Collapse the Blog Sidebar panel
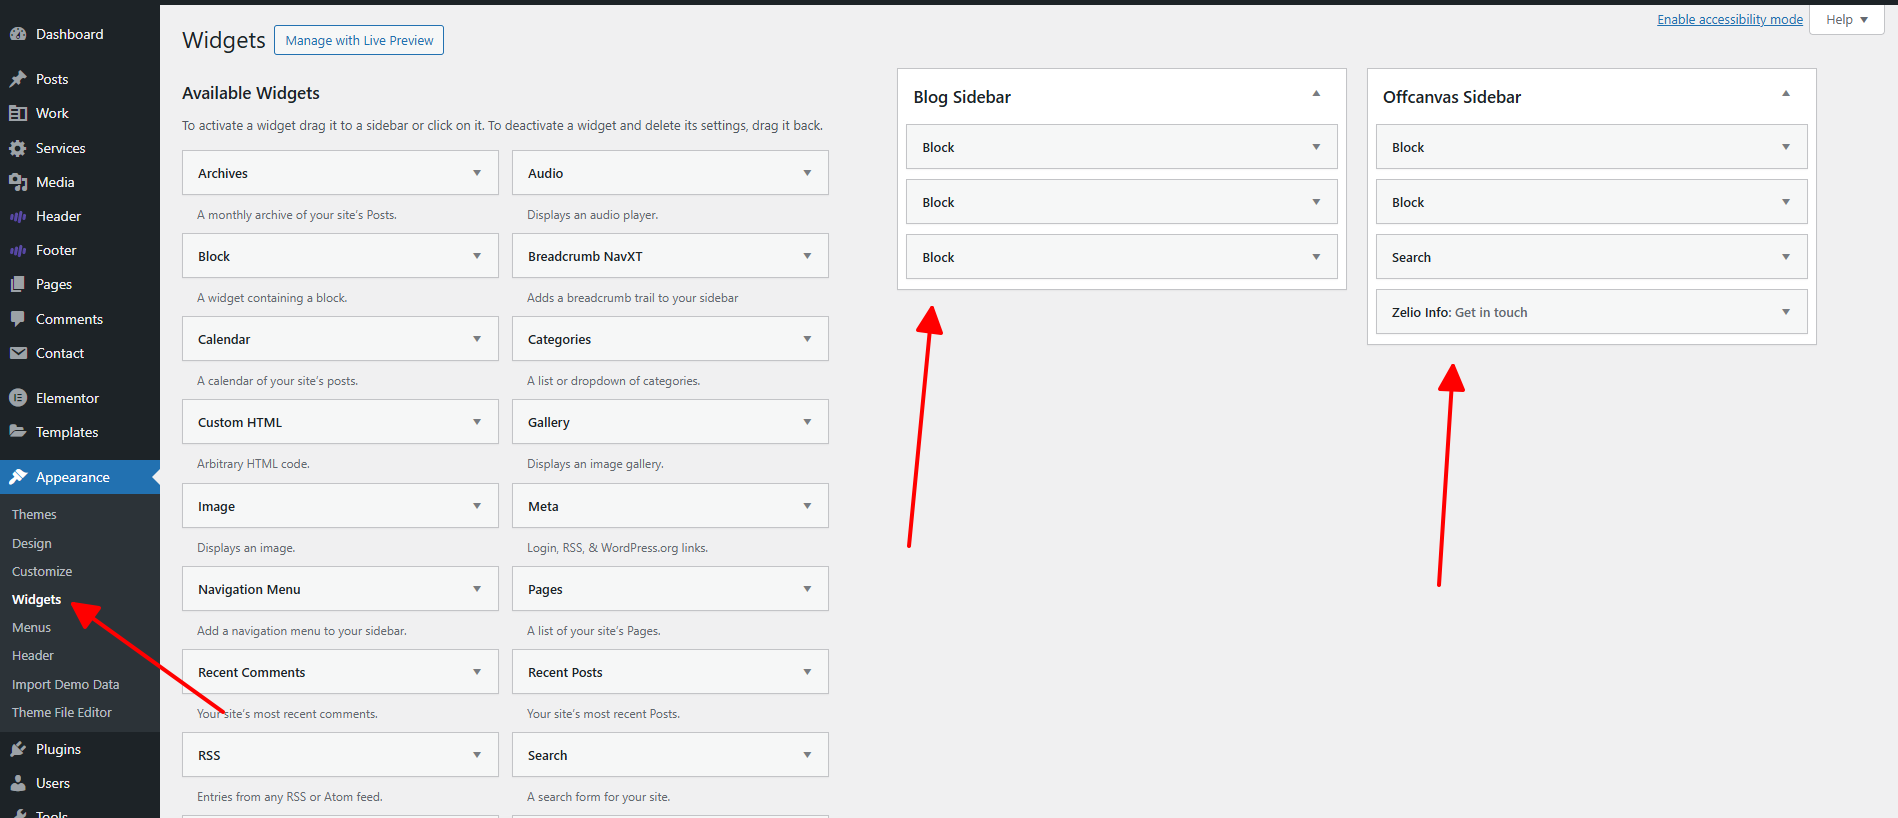Viewport: 1898px width, 818px height. (1316, 94)
